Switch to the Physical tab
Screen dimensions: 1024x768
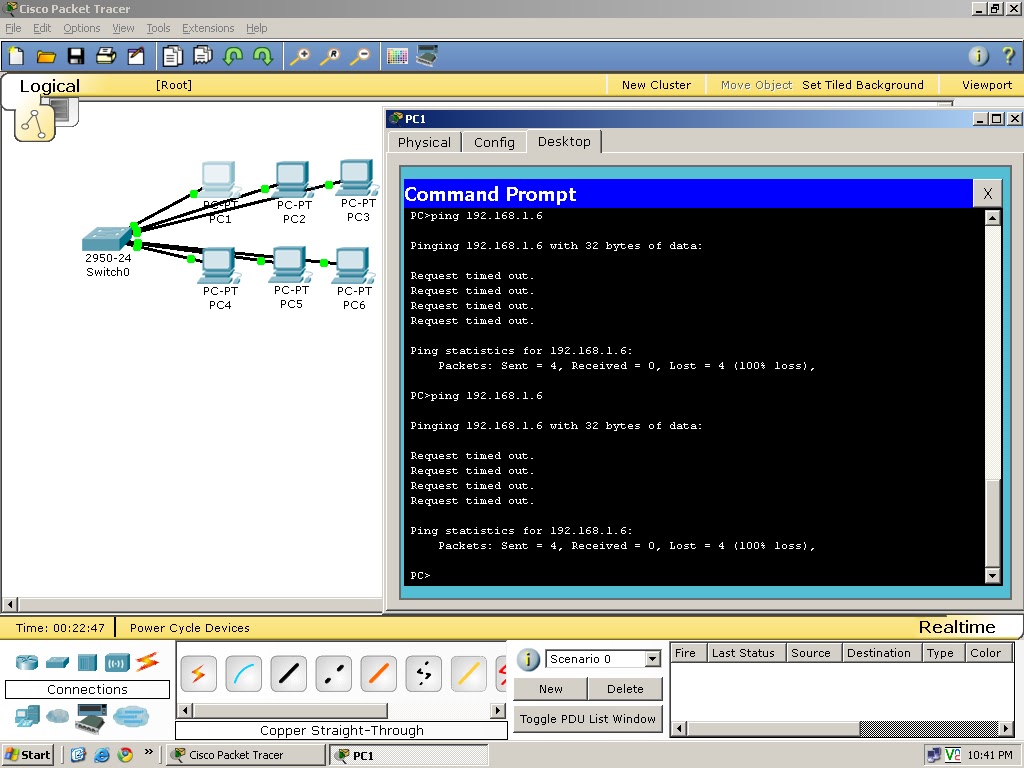point(423,142)
